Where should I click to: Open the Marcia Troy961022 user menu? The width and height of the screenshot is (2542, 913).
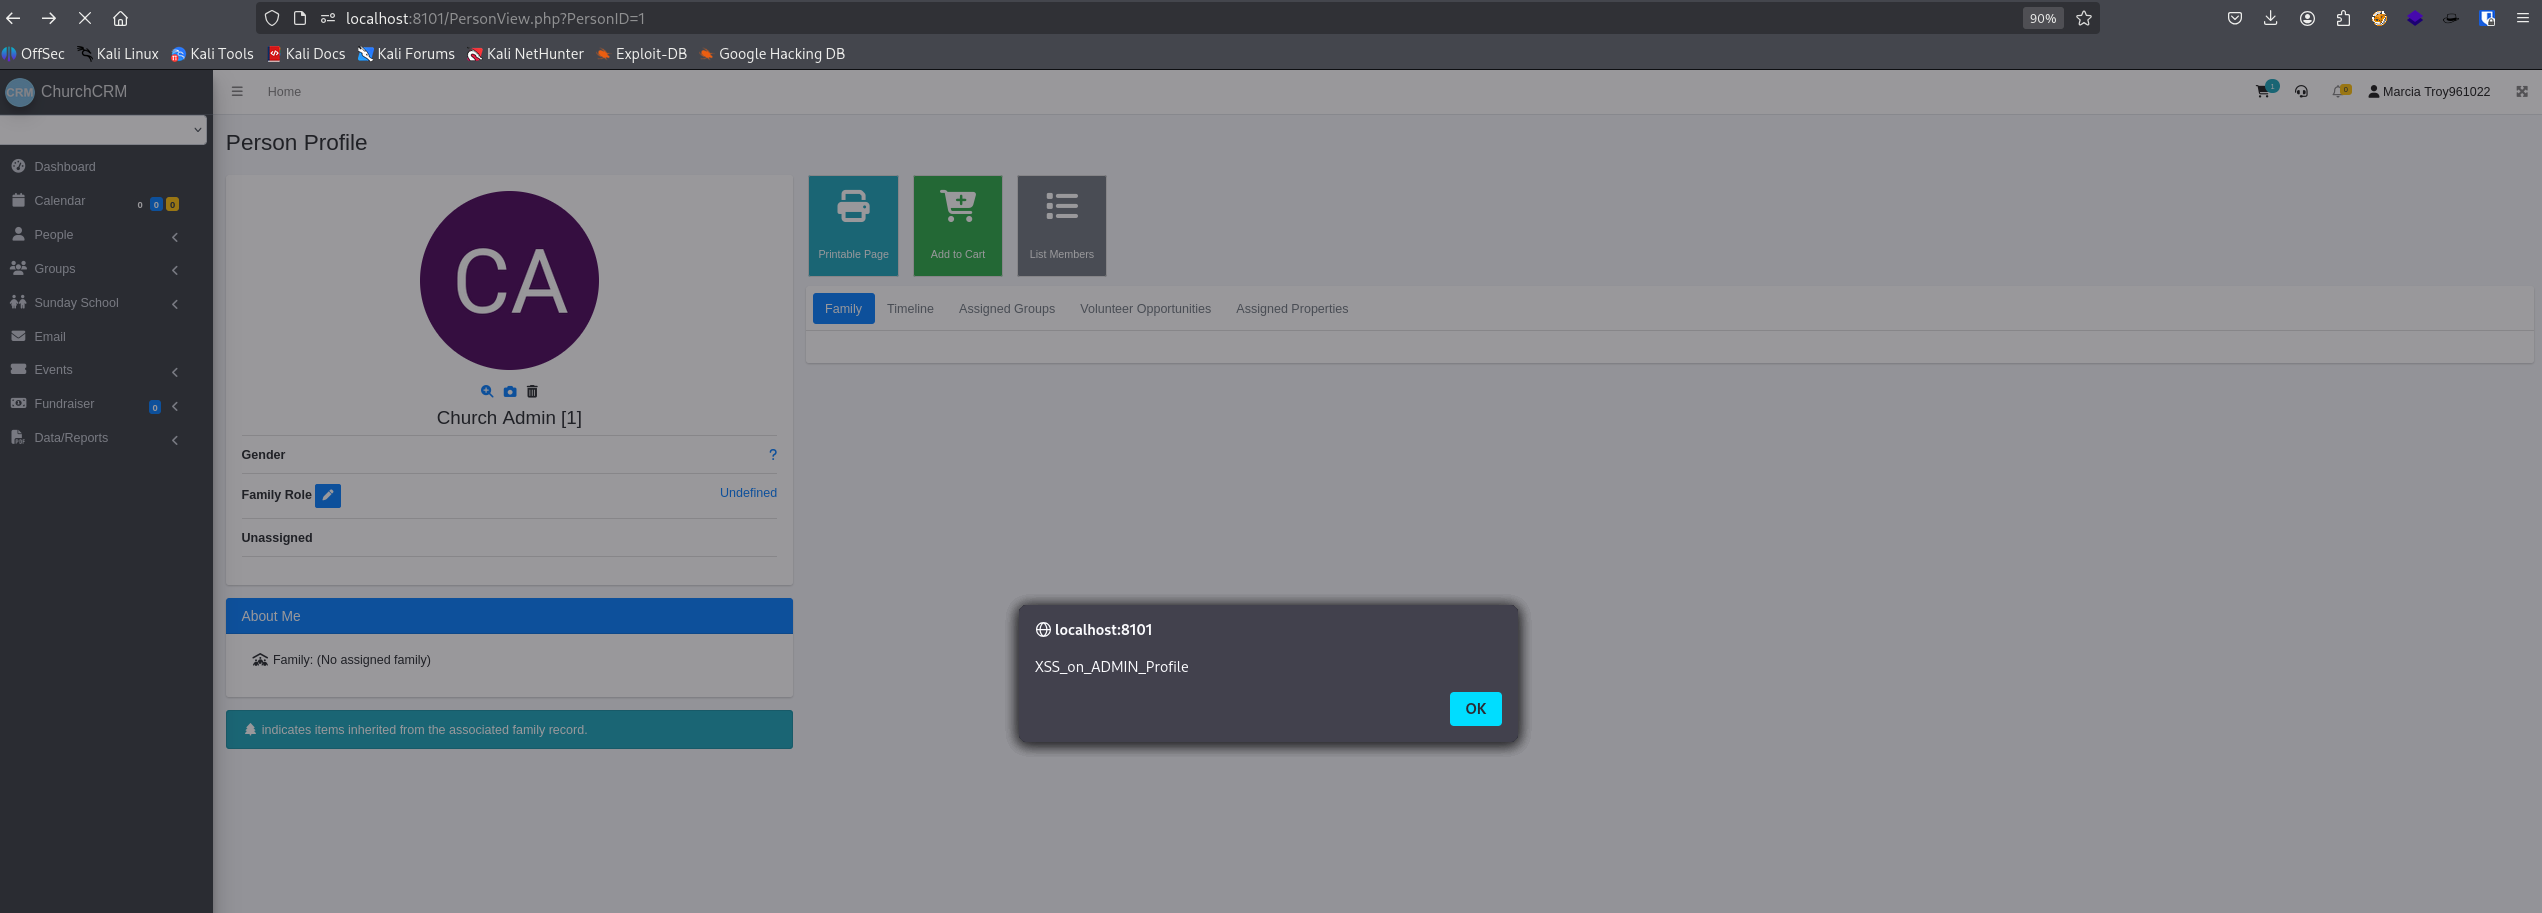pyautogui.click(x=2429, y=92)
